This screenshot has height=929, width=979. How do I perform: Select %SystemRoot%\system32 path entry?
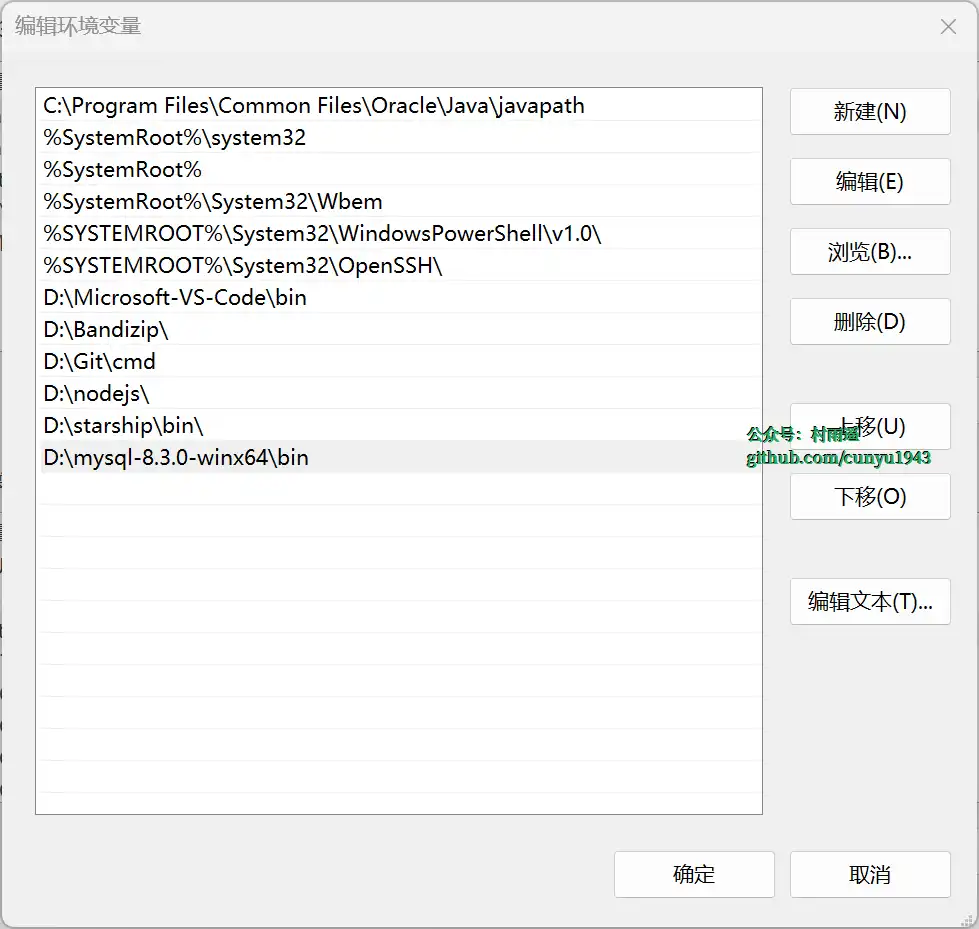click(x=175, y=138)
